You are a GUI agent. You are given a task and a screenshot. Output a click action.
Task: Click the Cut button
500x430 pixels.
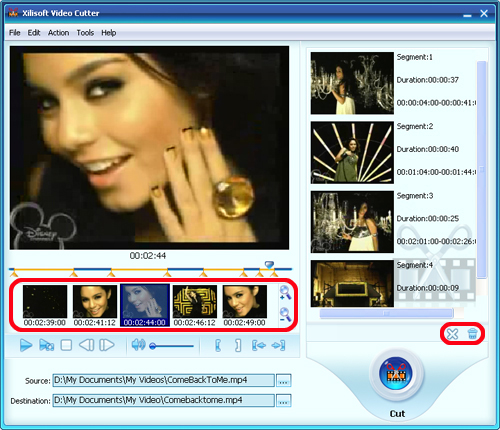pyautogui.click(x=396, y=374)
